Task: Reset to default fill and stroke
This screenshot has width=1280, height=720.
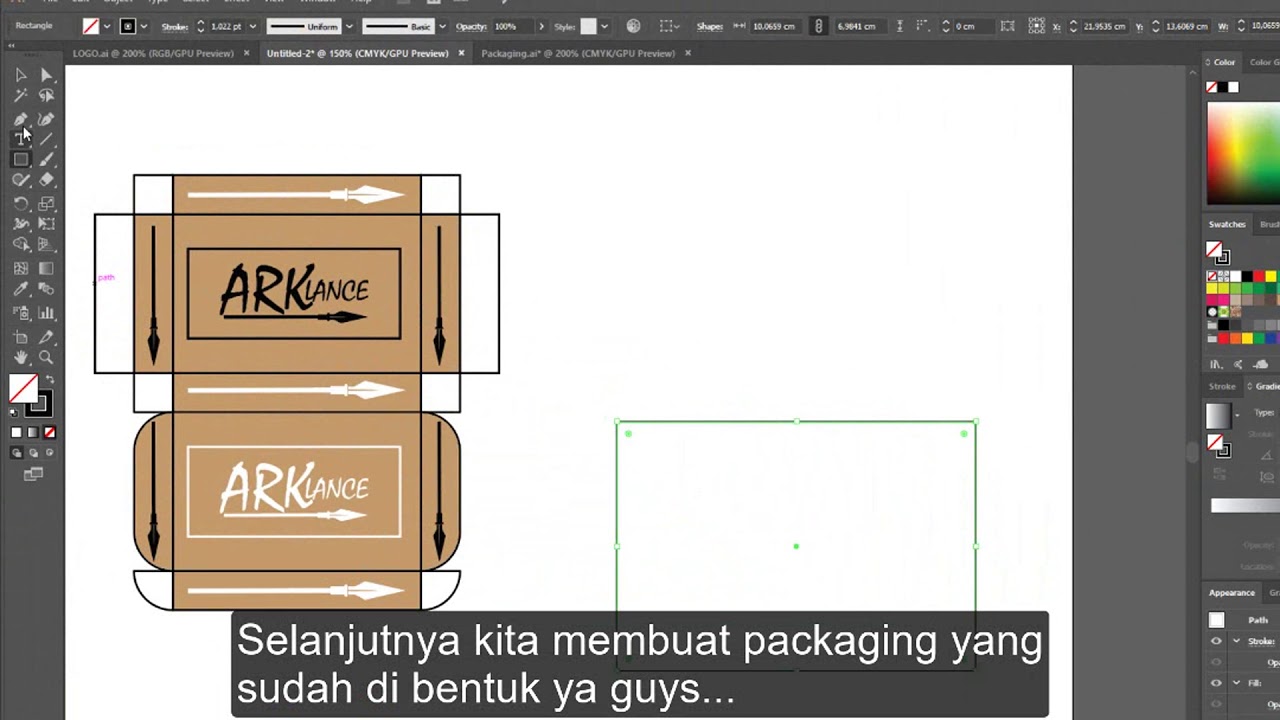Action: tap(14, 412)
